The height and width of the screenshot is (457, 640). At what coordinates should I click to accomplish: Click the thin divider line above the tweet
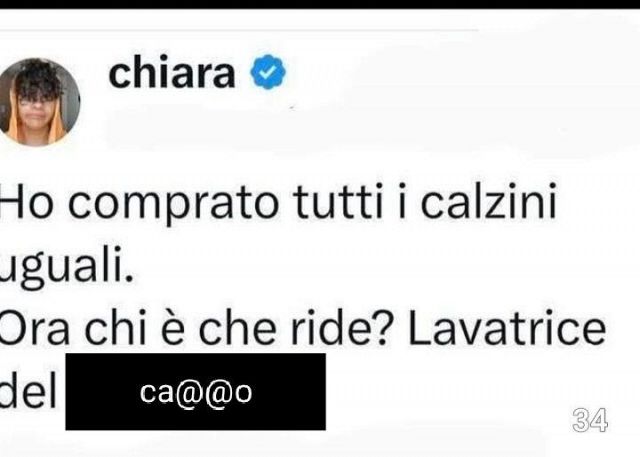[x=239, y=30]
